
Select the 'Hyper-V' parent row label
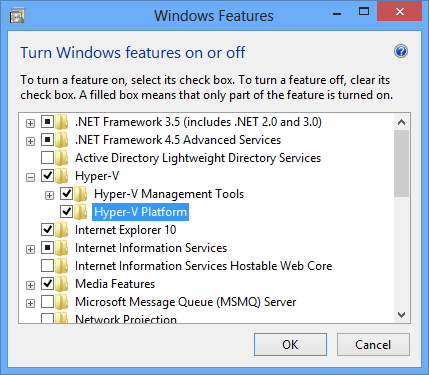click(97, 176)
